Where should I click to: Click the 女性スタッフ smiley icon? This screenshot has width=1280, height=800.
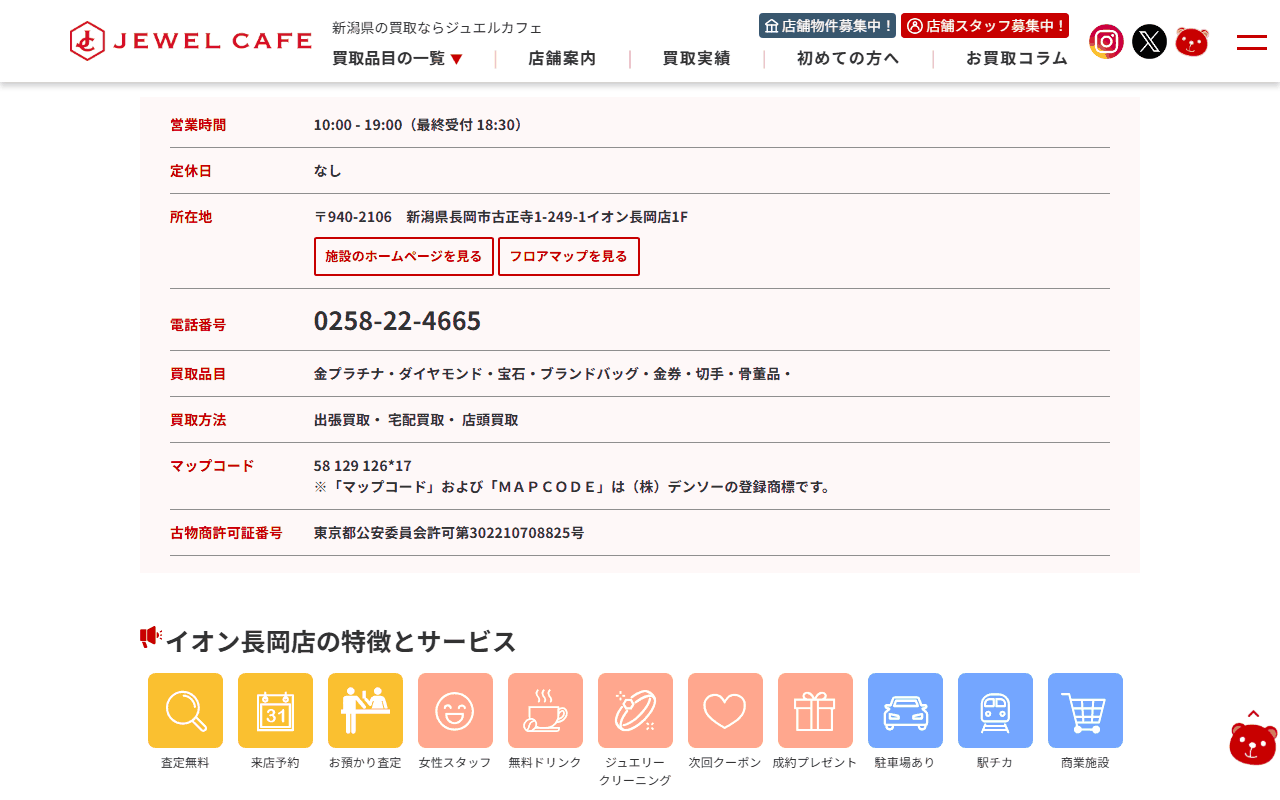coord(455,710)
